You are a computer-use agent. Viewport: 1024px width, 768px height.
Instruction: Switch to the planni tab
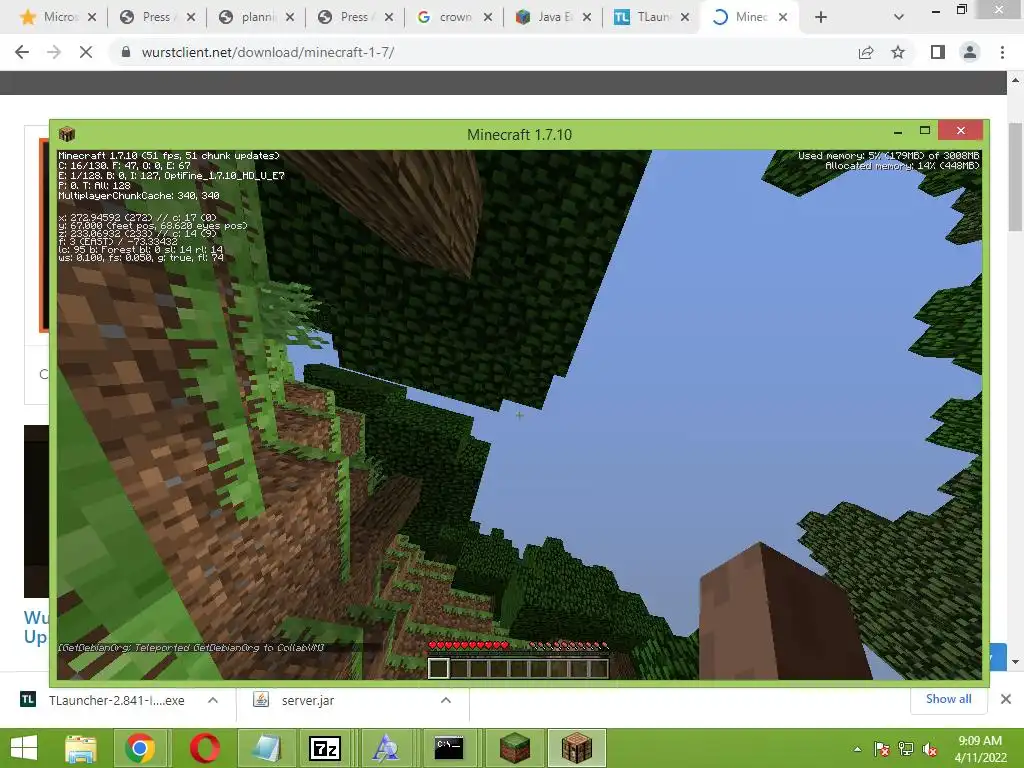pos(256,17)
